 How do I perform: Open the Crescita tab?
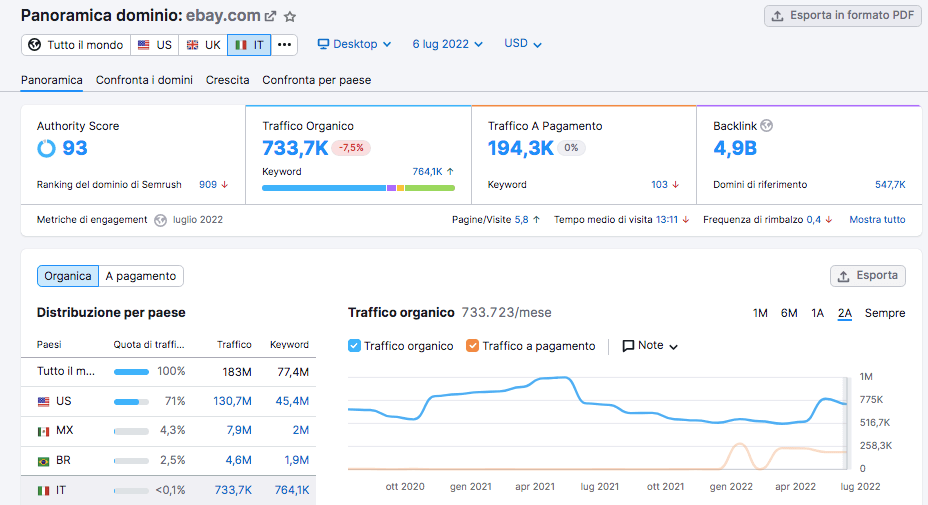[227, 80]
